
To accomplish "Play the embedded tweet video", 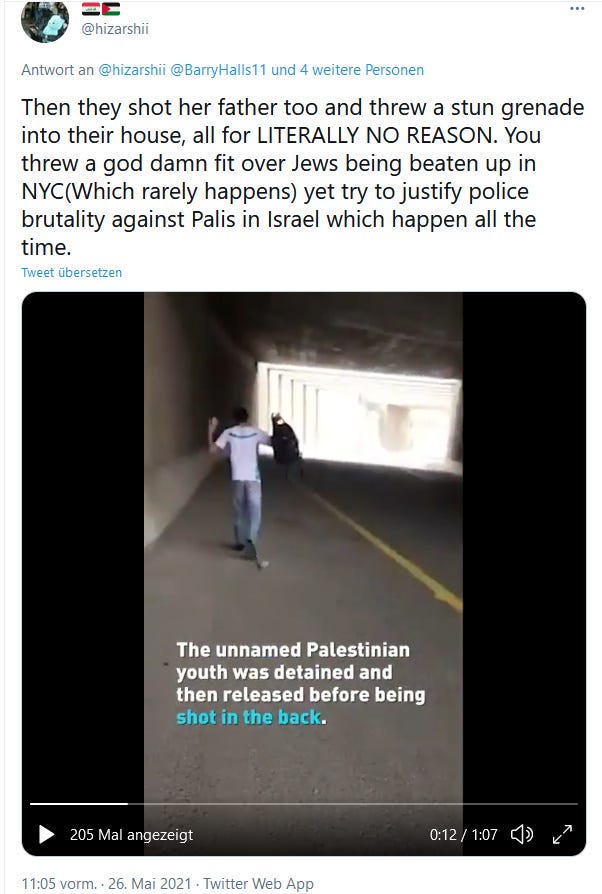I will coord(46,835).
